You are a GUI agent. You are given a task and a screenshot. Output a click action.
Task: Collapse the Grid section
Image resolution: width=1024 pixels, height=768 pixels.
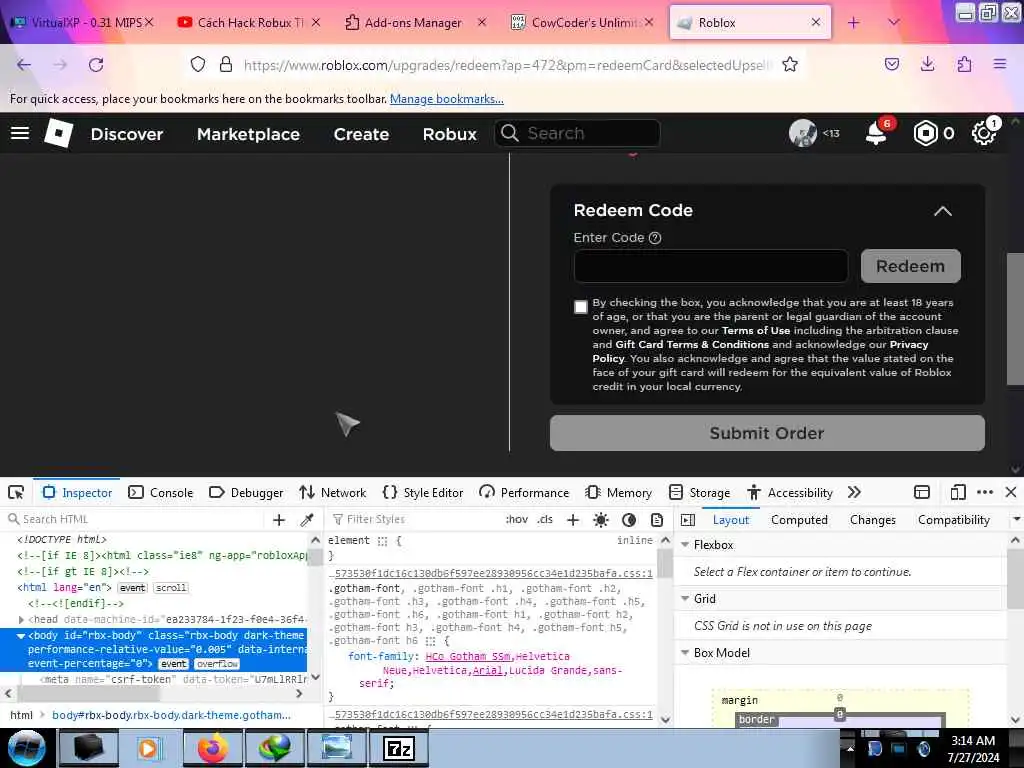pyautogui.click(x=685, y=599)
